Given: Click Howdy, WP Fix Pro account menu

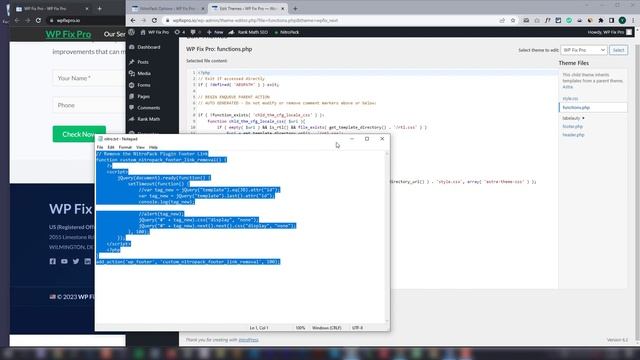Looking at the screenshot, I should (610, 32).
